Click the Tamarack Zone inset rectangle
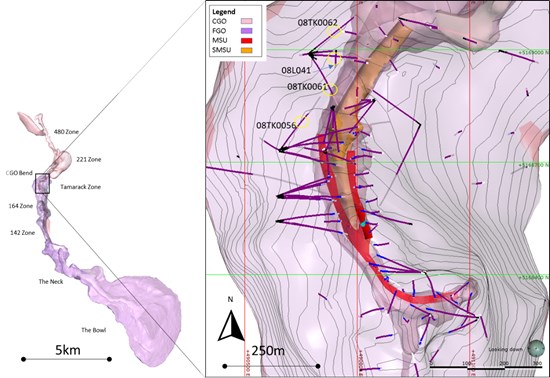The image size is (550, 378). click(x=42, y=183)
